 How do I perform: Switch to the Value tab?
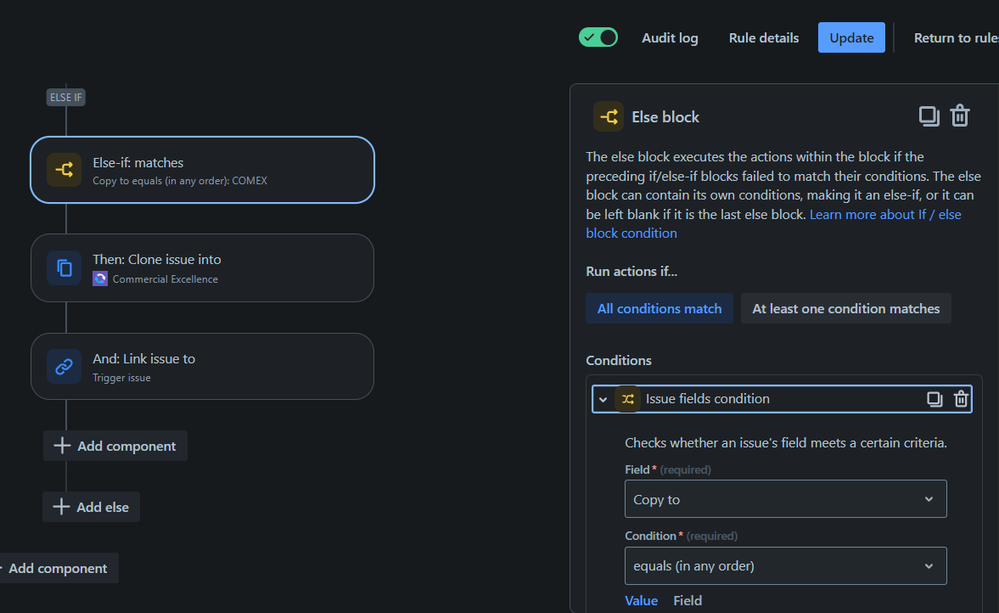641,600
